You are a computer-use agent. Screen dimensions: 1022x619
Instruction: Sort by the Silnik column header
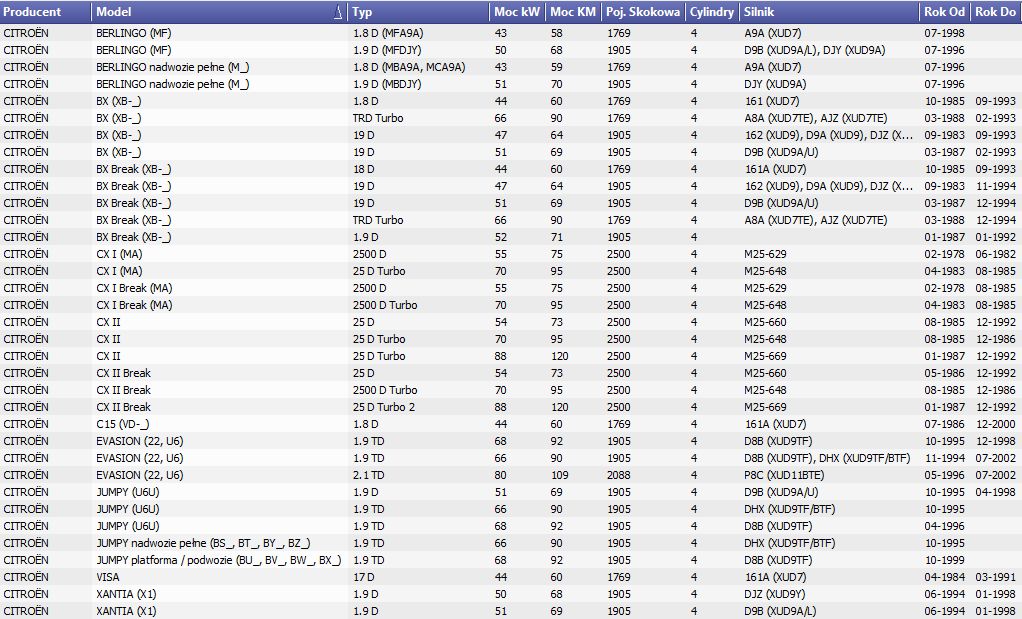coord(830,12)
